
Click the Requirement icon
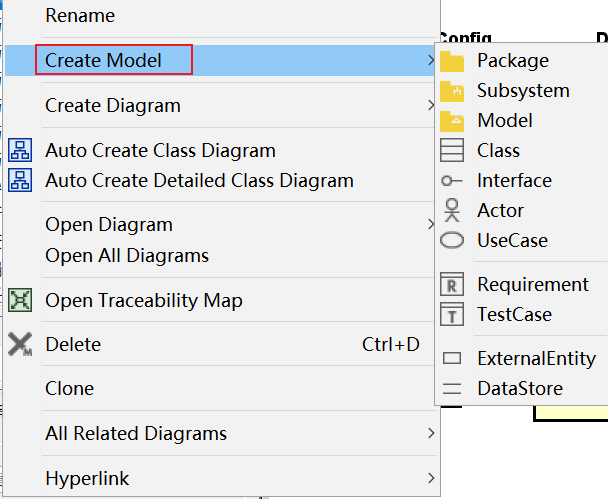(452, 285)
